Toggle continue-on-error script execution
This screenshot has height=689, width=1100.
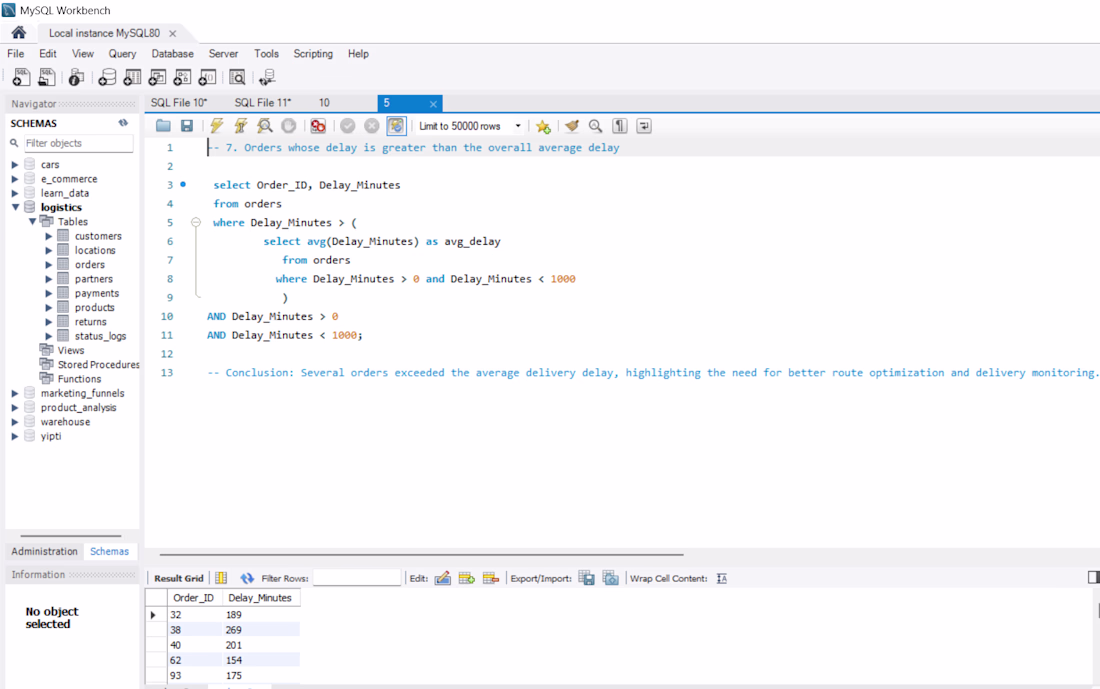tap(318, 126)
